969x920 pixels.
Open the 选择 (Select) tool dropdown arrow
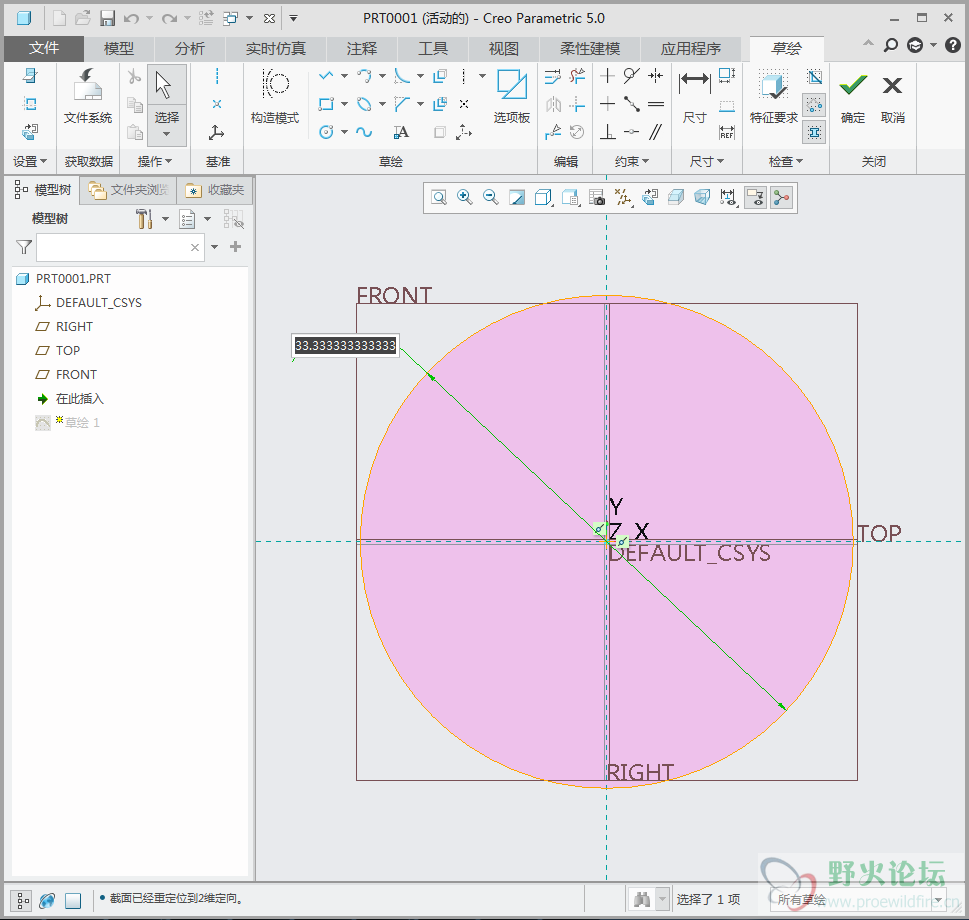(x=166, y=134)
